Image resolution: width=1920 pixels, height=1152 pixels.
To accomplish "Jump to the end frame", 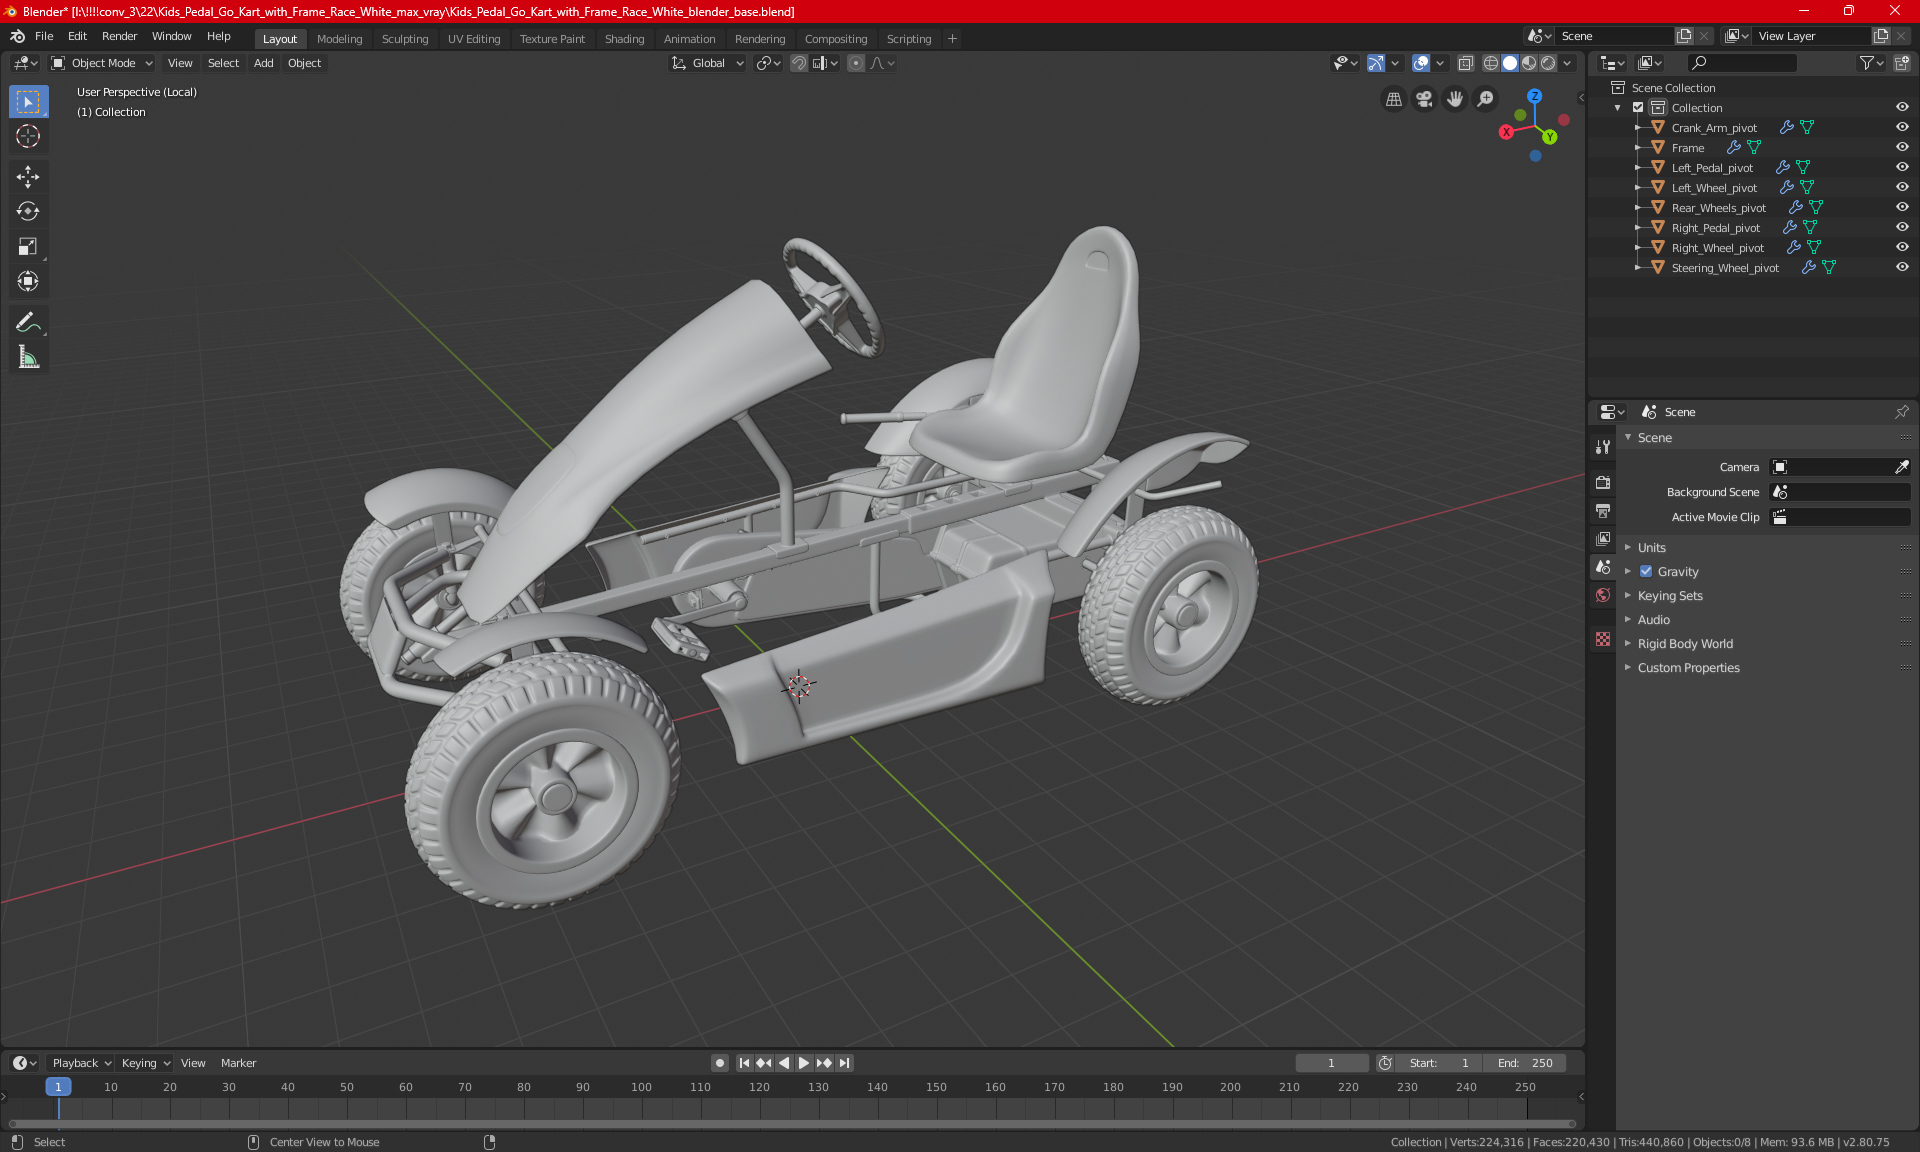I will [845, 1063].
